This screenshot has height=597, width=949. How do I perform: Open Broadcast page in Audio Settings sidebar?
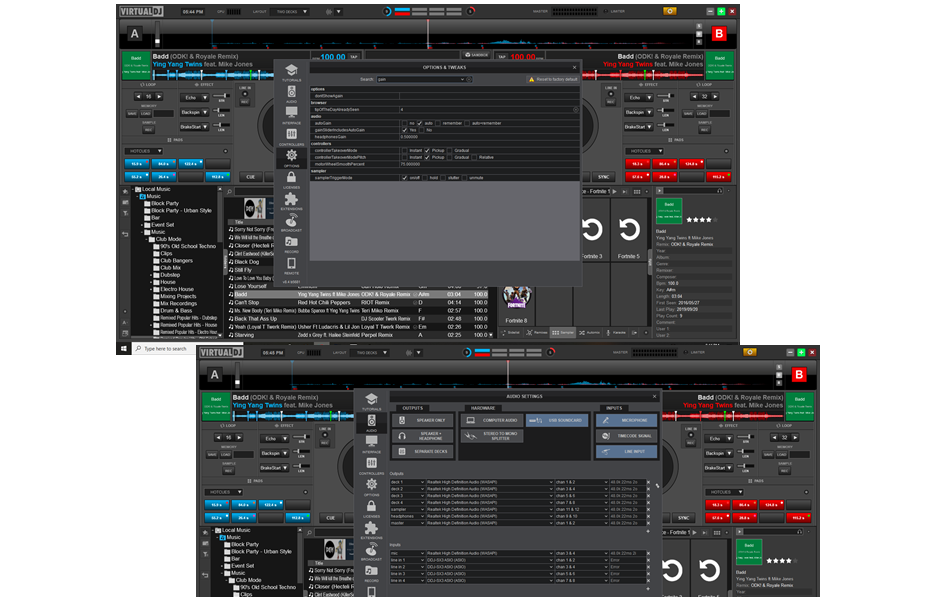[x=372, y=551]
